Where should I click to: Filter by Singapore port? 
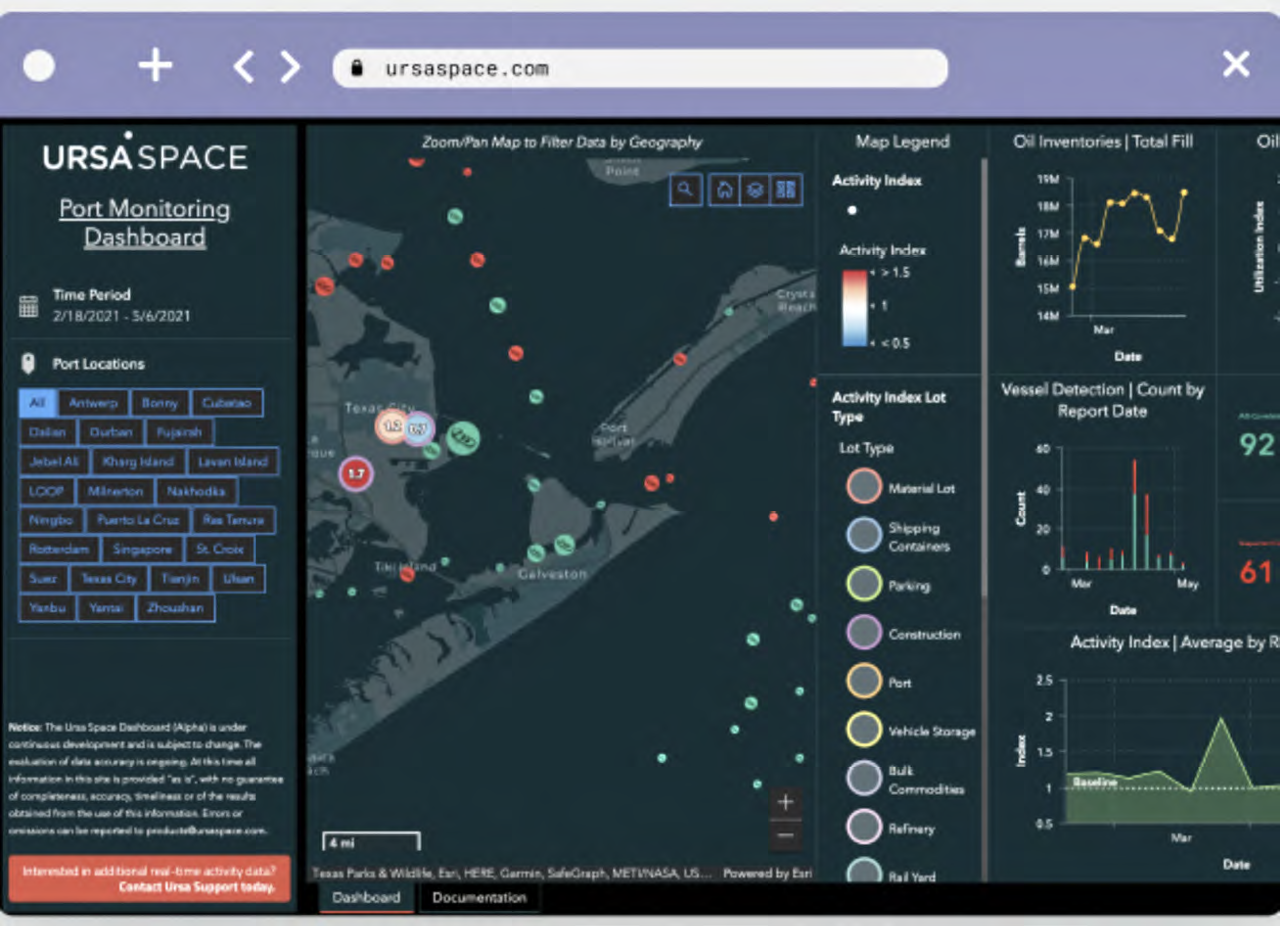(x=142, y=549)
